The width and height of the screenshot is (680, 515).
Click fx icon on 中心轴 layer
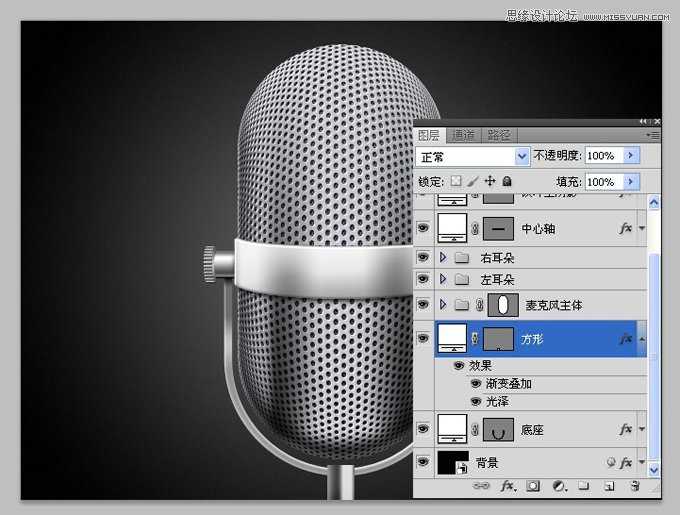[626, 228]
